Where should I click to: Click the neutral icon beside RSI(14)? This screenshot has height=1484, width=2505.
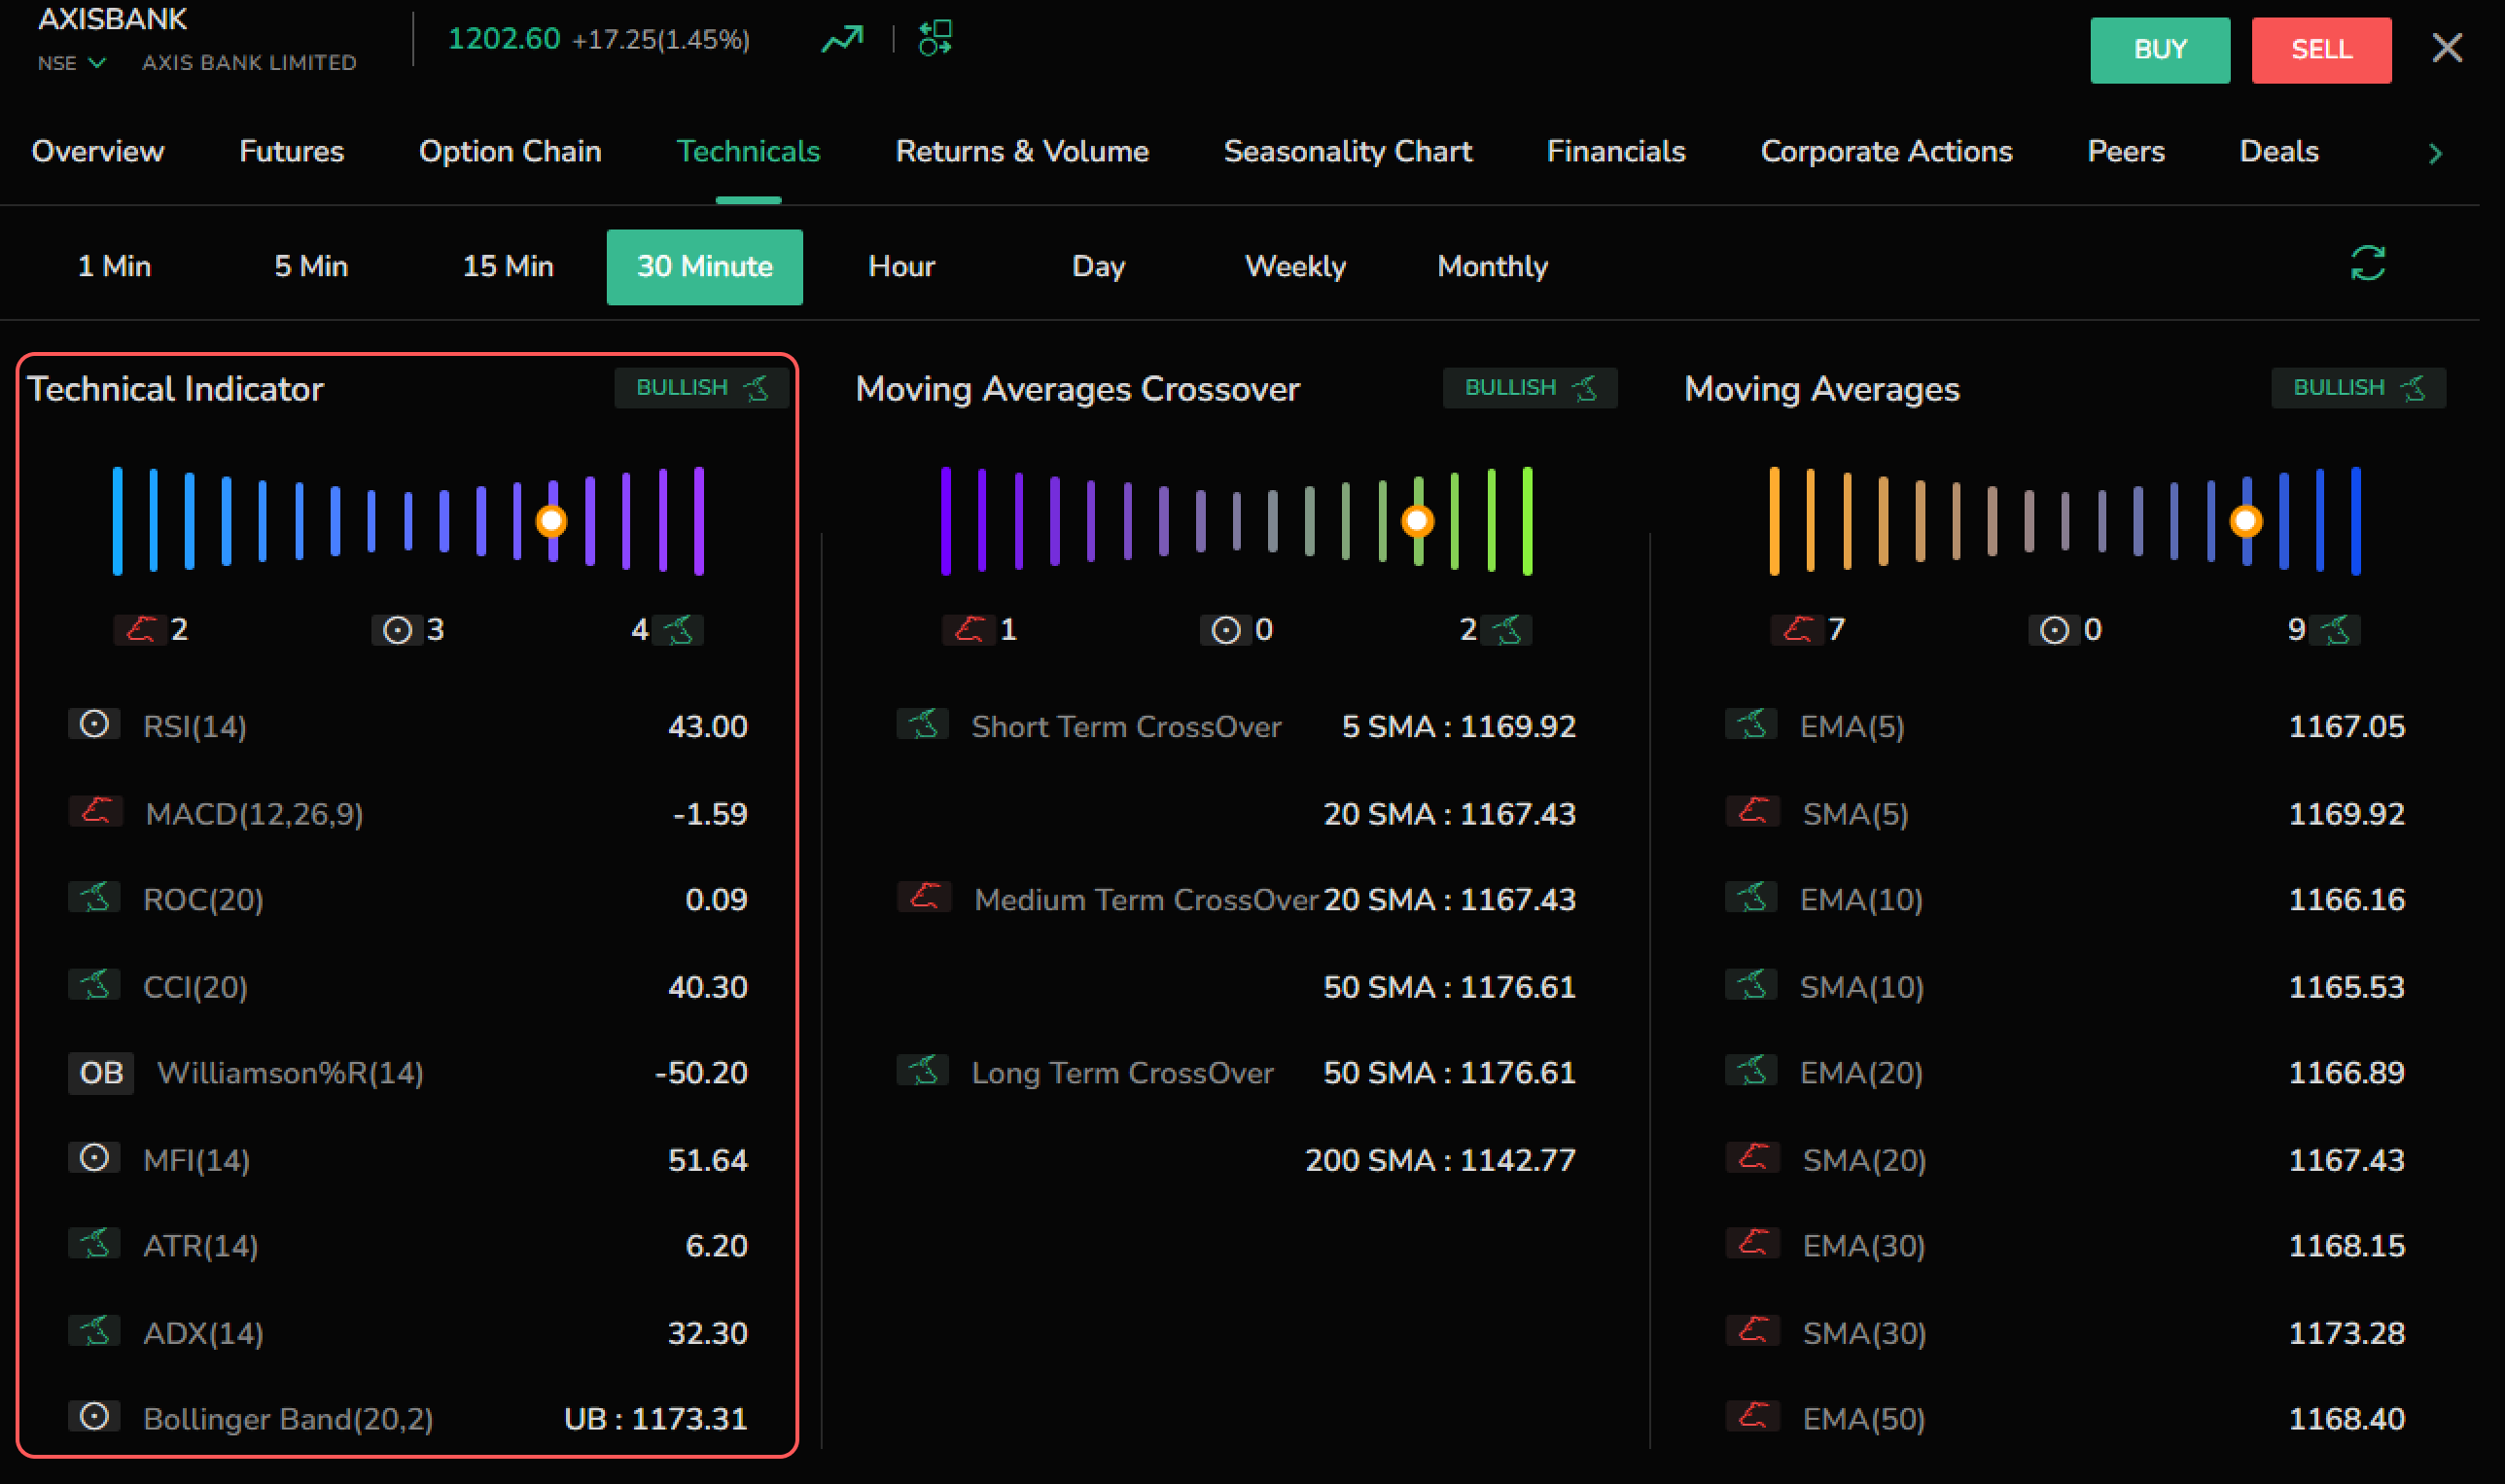click(94, 724)
